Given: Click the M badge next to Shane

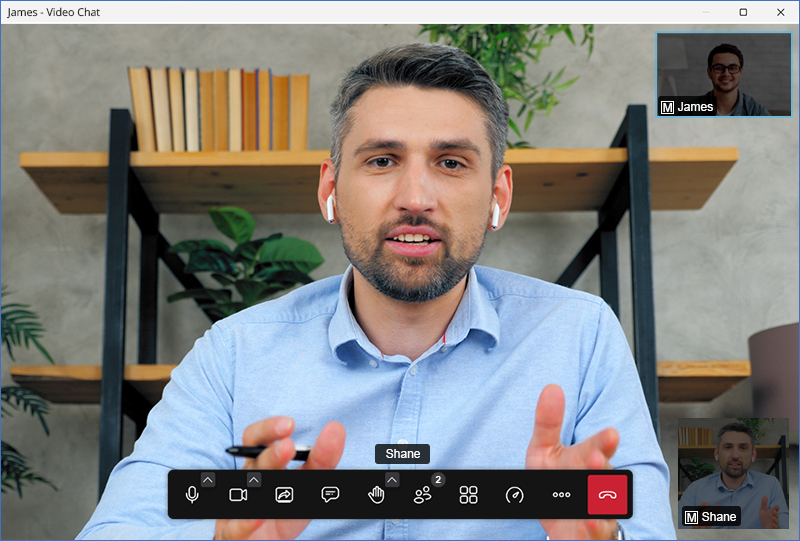Looking at the screenshot, I should (x=691, y=517).
